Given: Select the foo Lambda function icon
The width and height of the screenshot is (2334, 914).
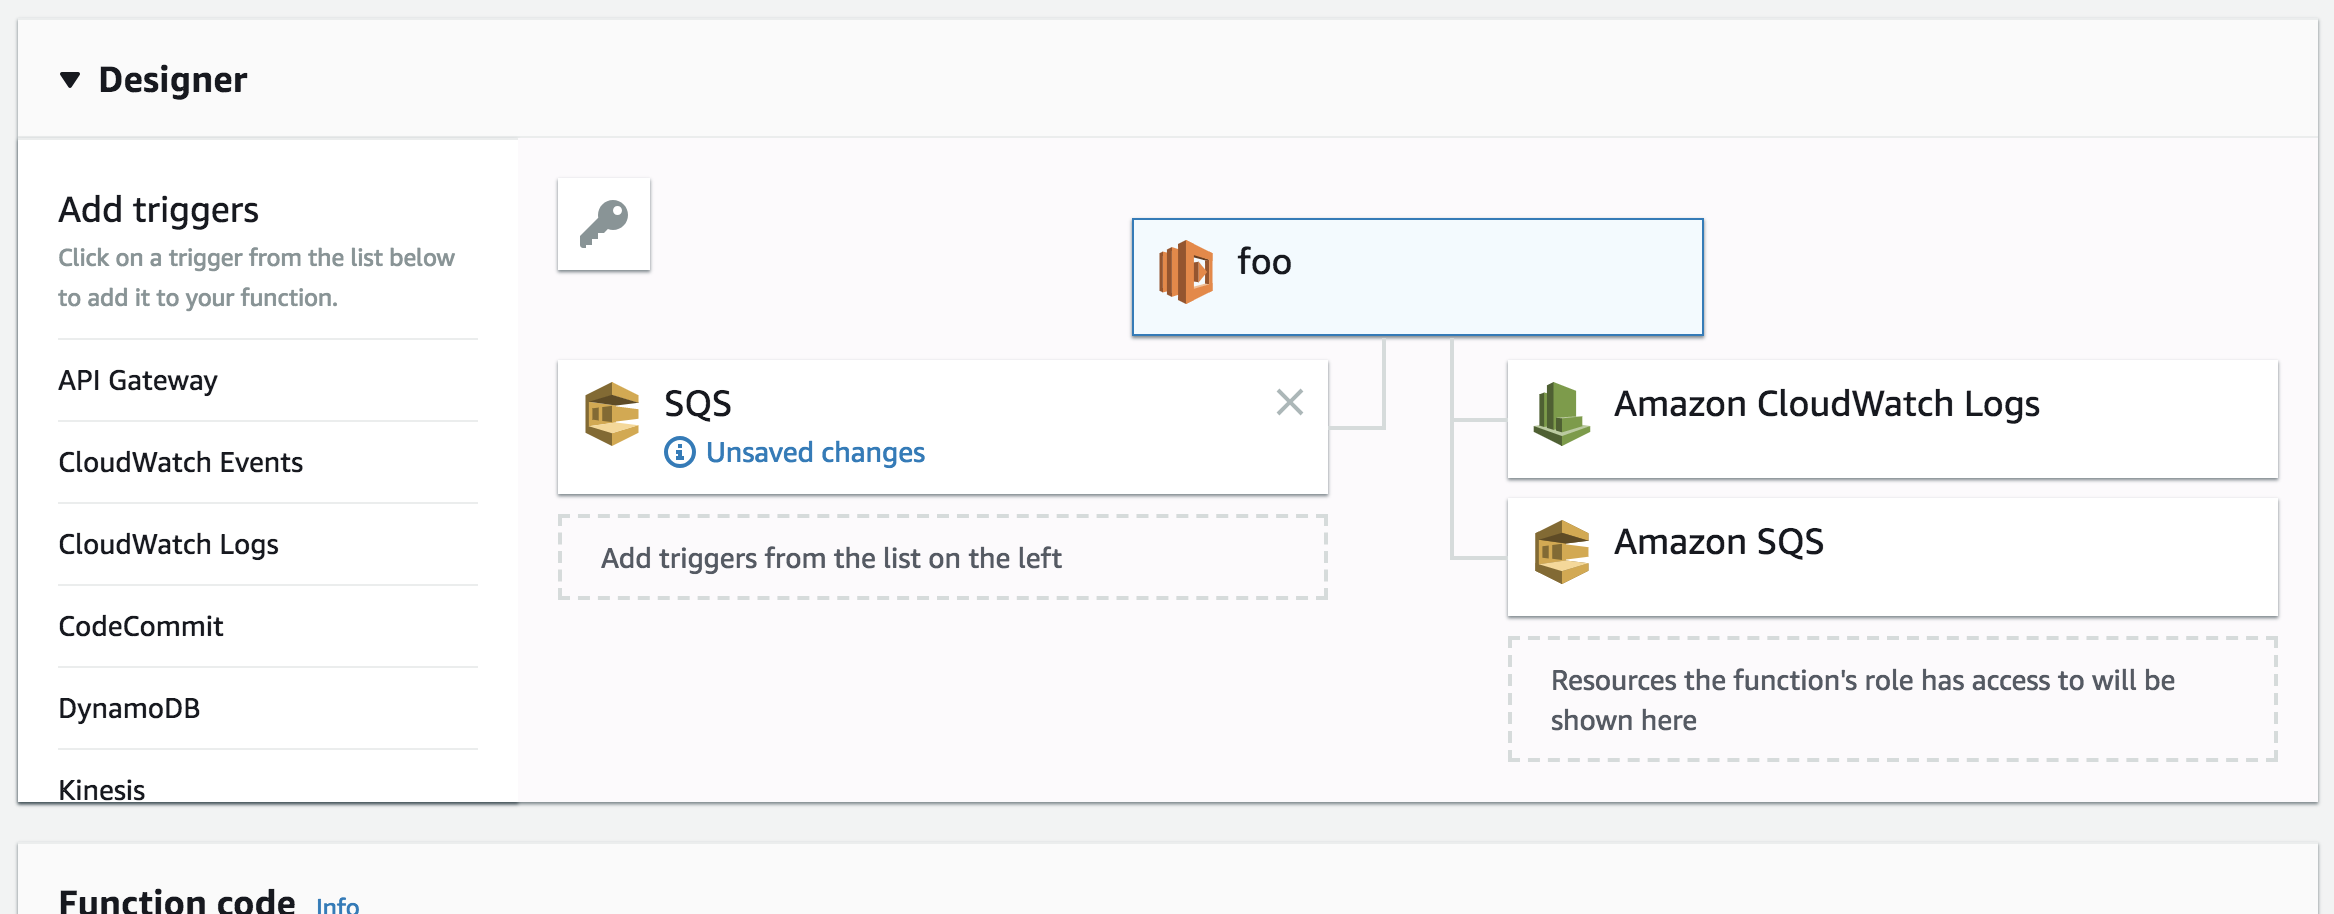Looking at the screenshot, I should click(1186, 272).
